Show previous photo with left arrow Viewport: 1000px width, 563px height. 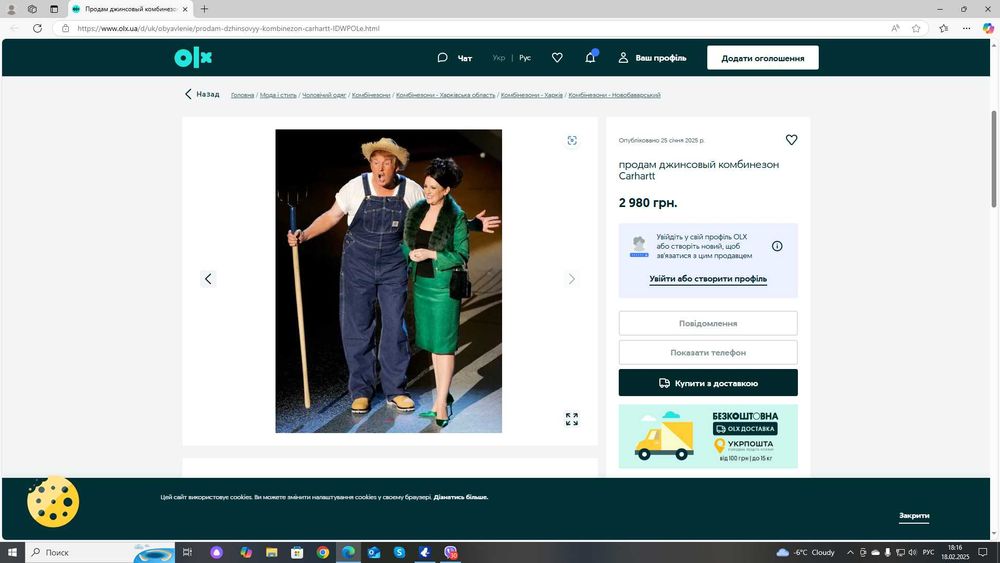208,279
